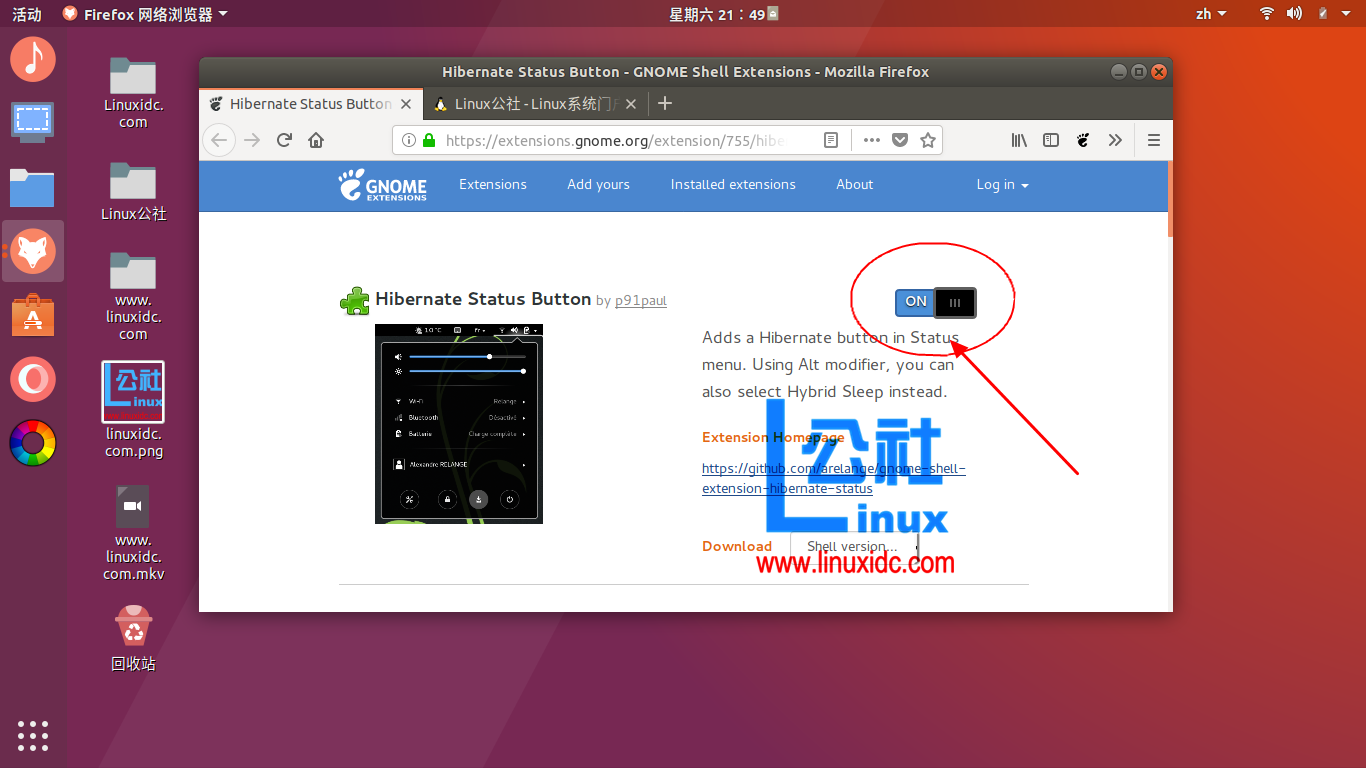Open the color wheel app in dock
The width and height of the screenshot is (1366, 768).
click(33, 443)
